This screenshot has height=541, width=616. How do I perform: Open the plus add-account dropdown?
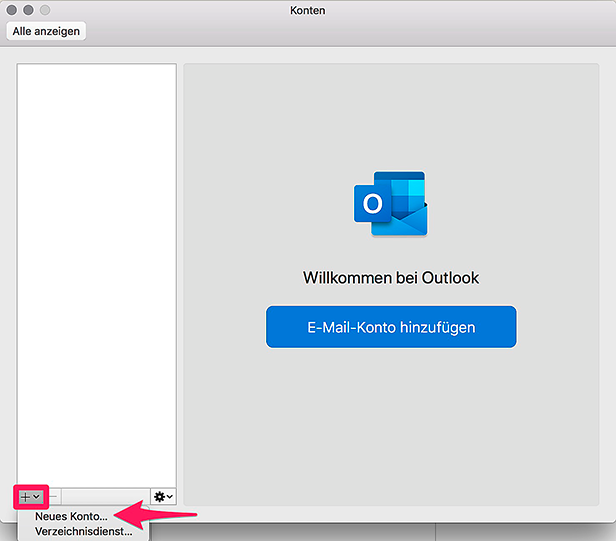coord(31,497)
